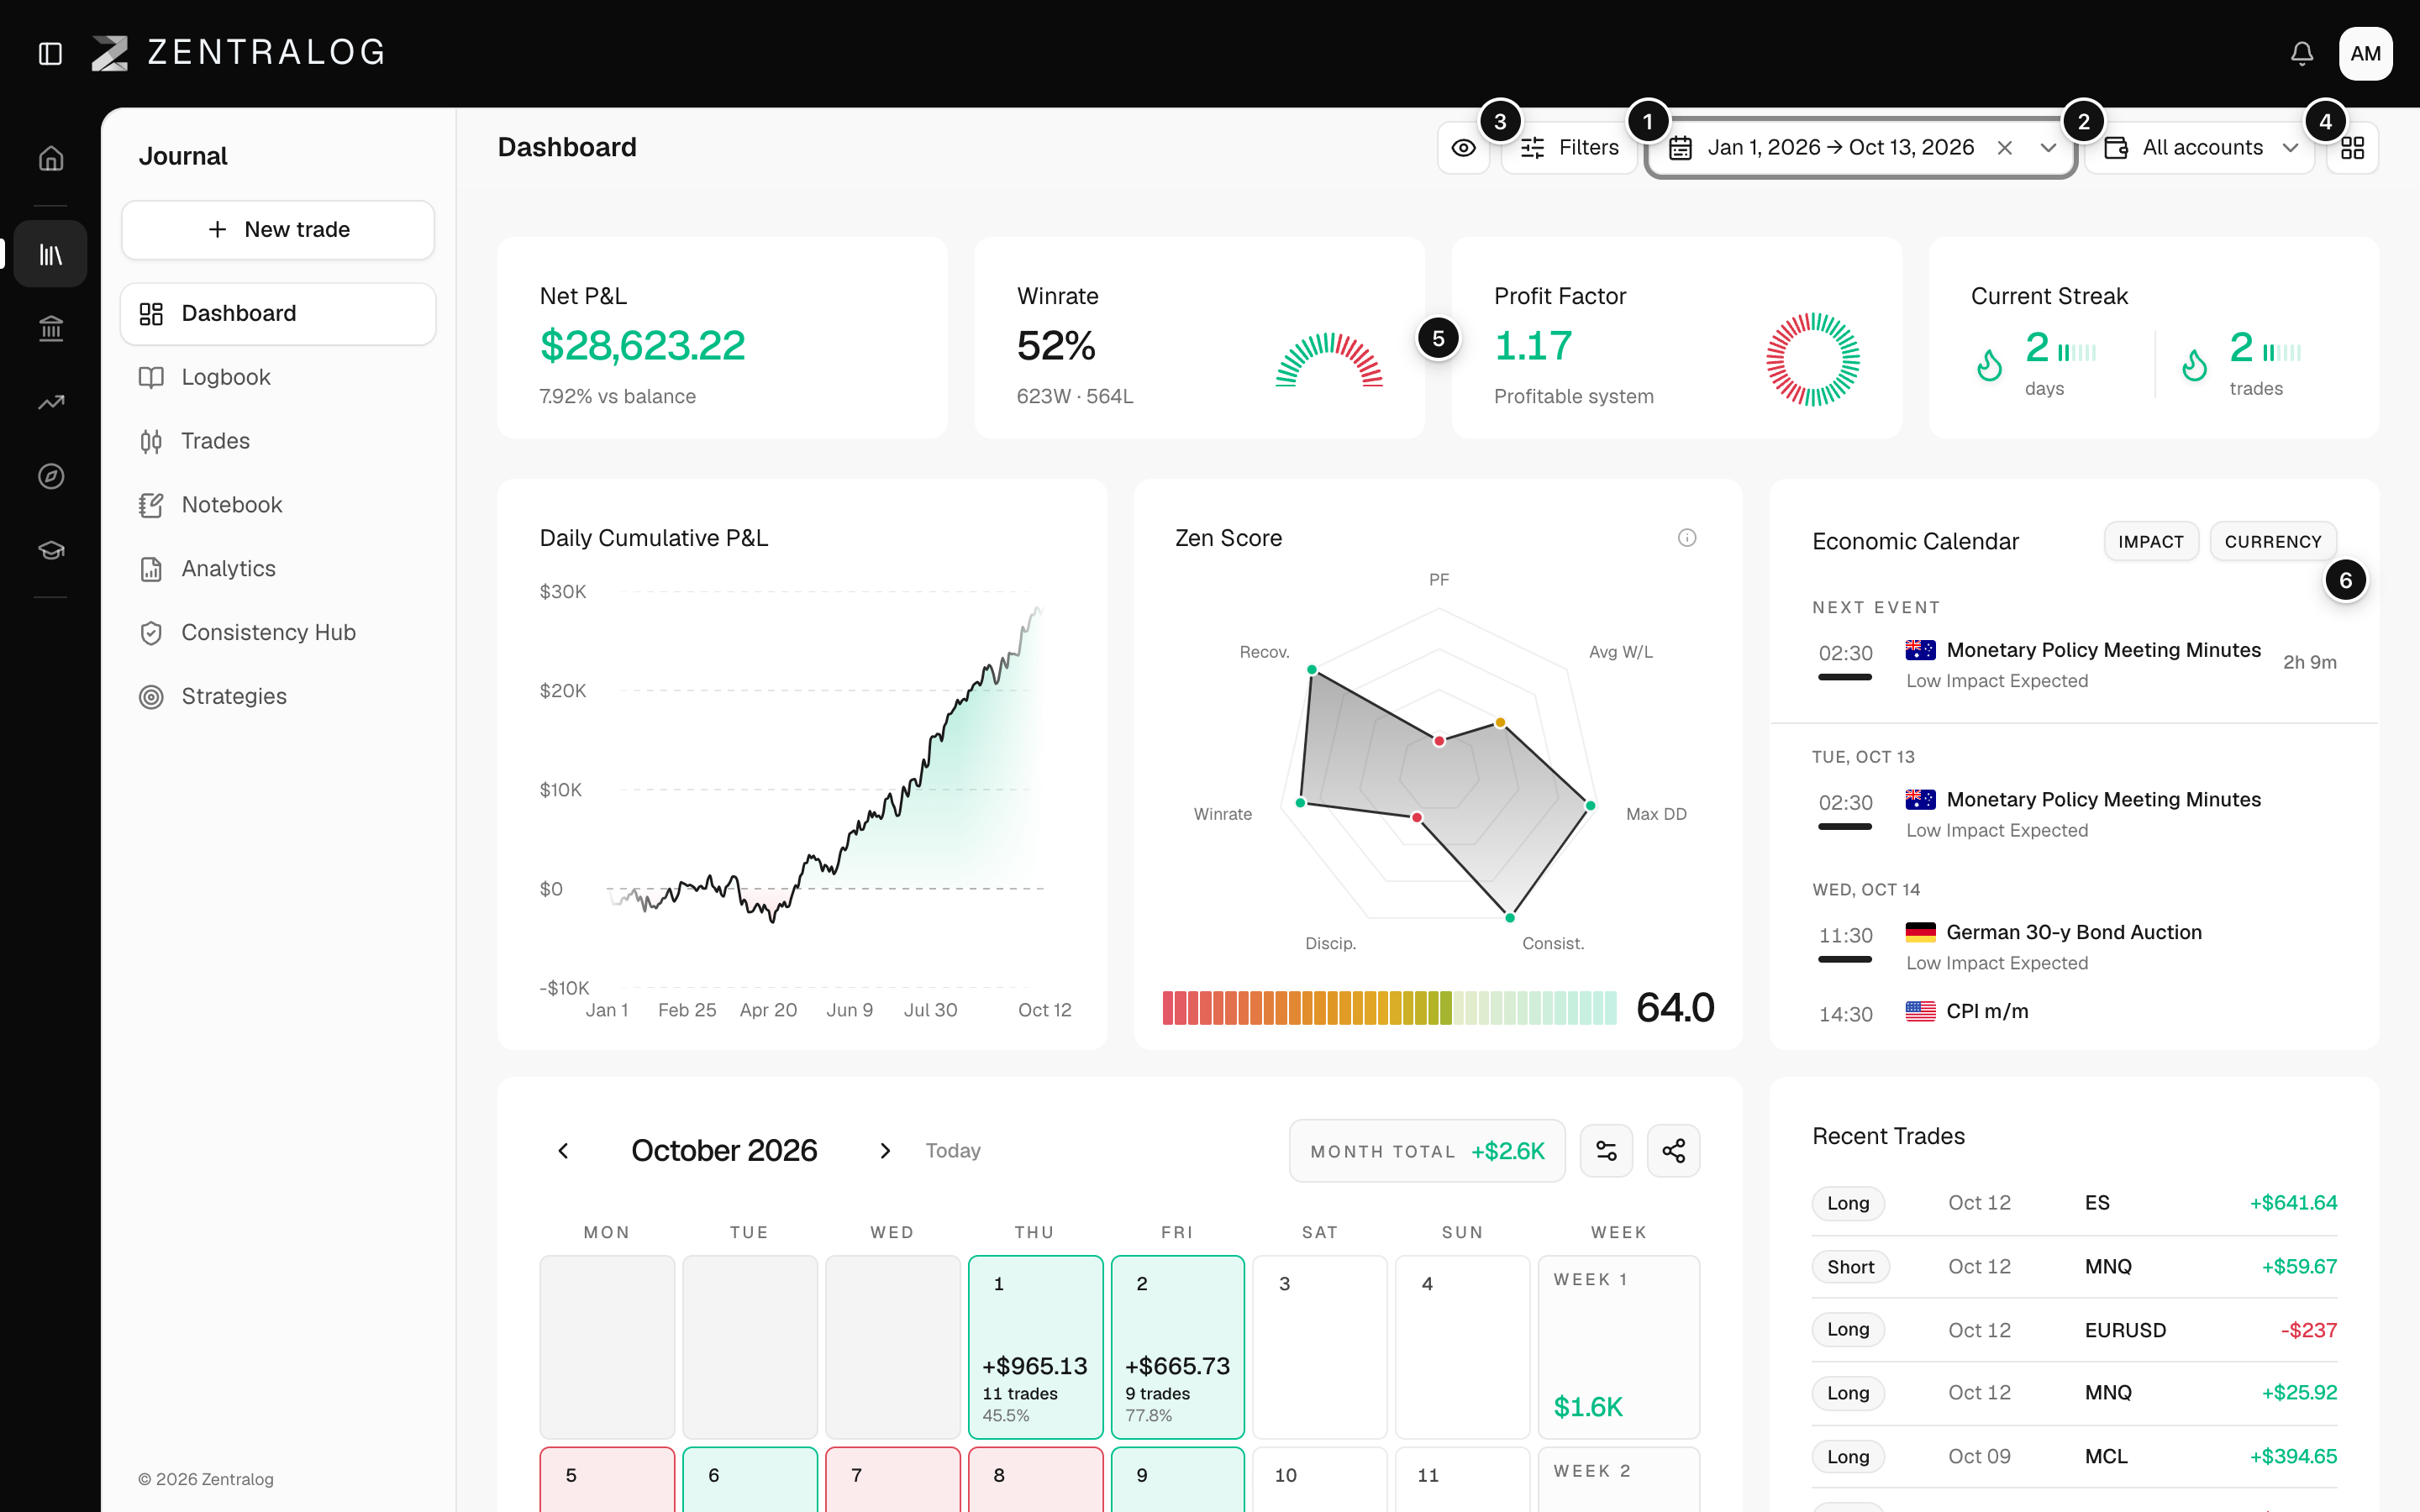Go to previous month arrow
This screenshot has width=2420, height=1512.
click(x=564, y=1151)
